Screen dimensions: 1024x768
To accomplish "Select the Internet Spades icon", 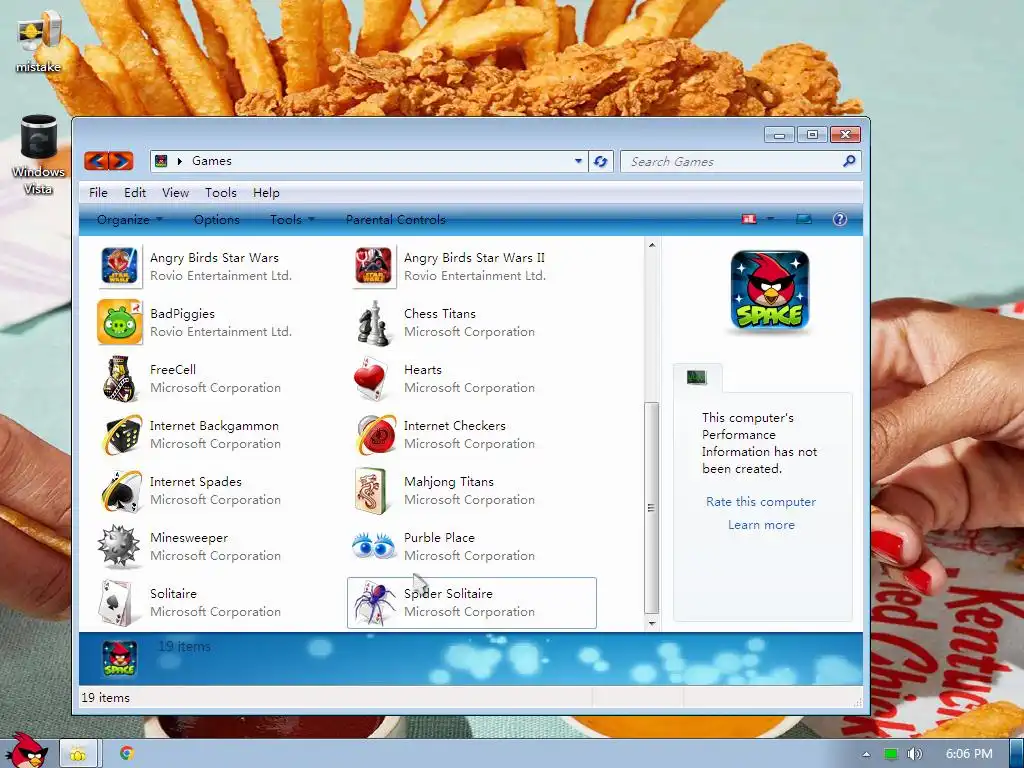I will click(x=121, y=490).
